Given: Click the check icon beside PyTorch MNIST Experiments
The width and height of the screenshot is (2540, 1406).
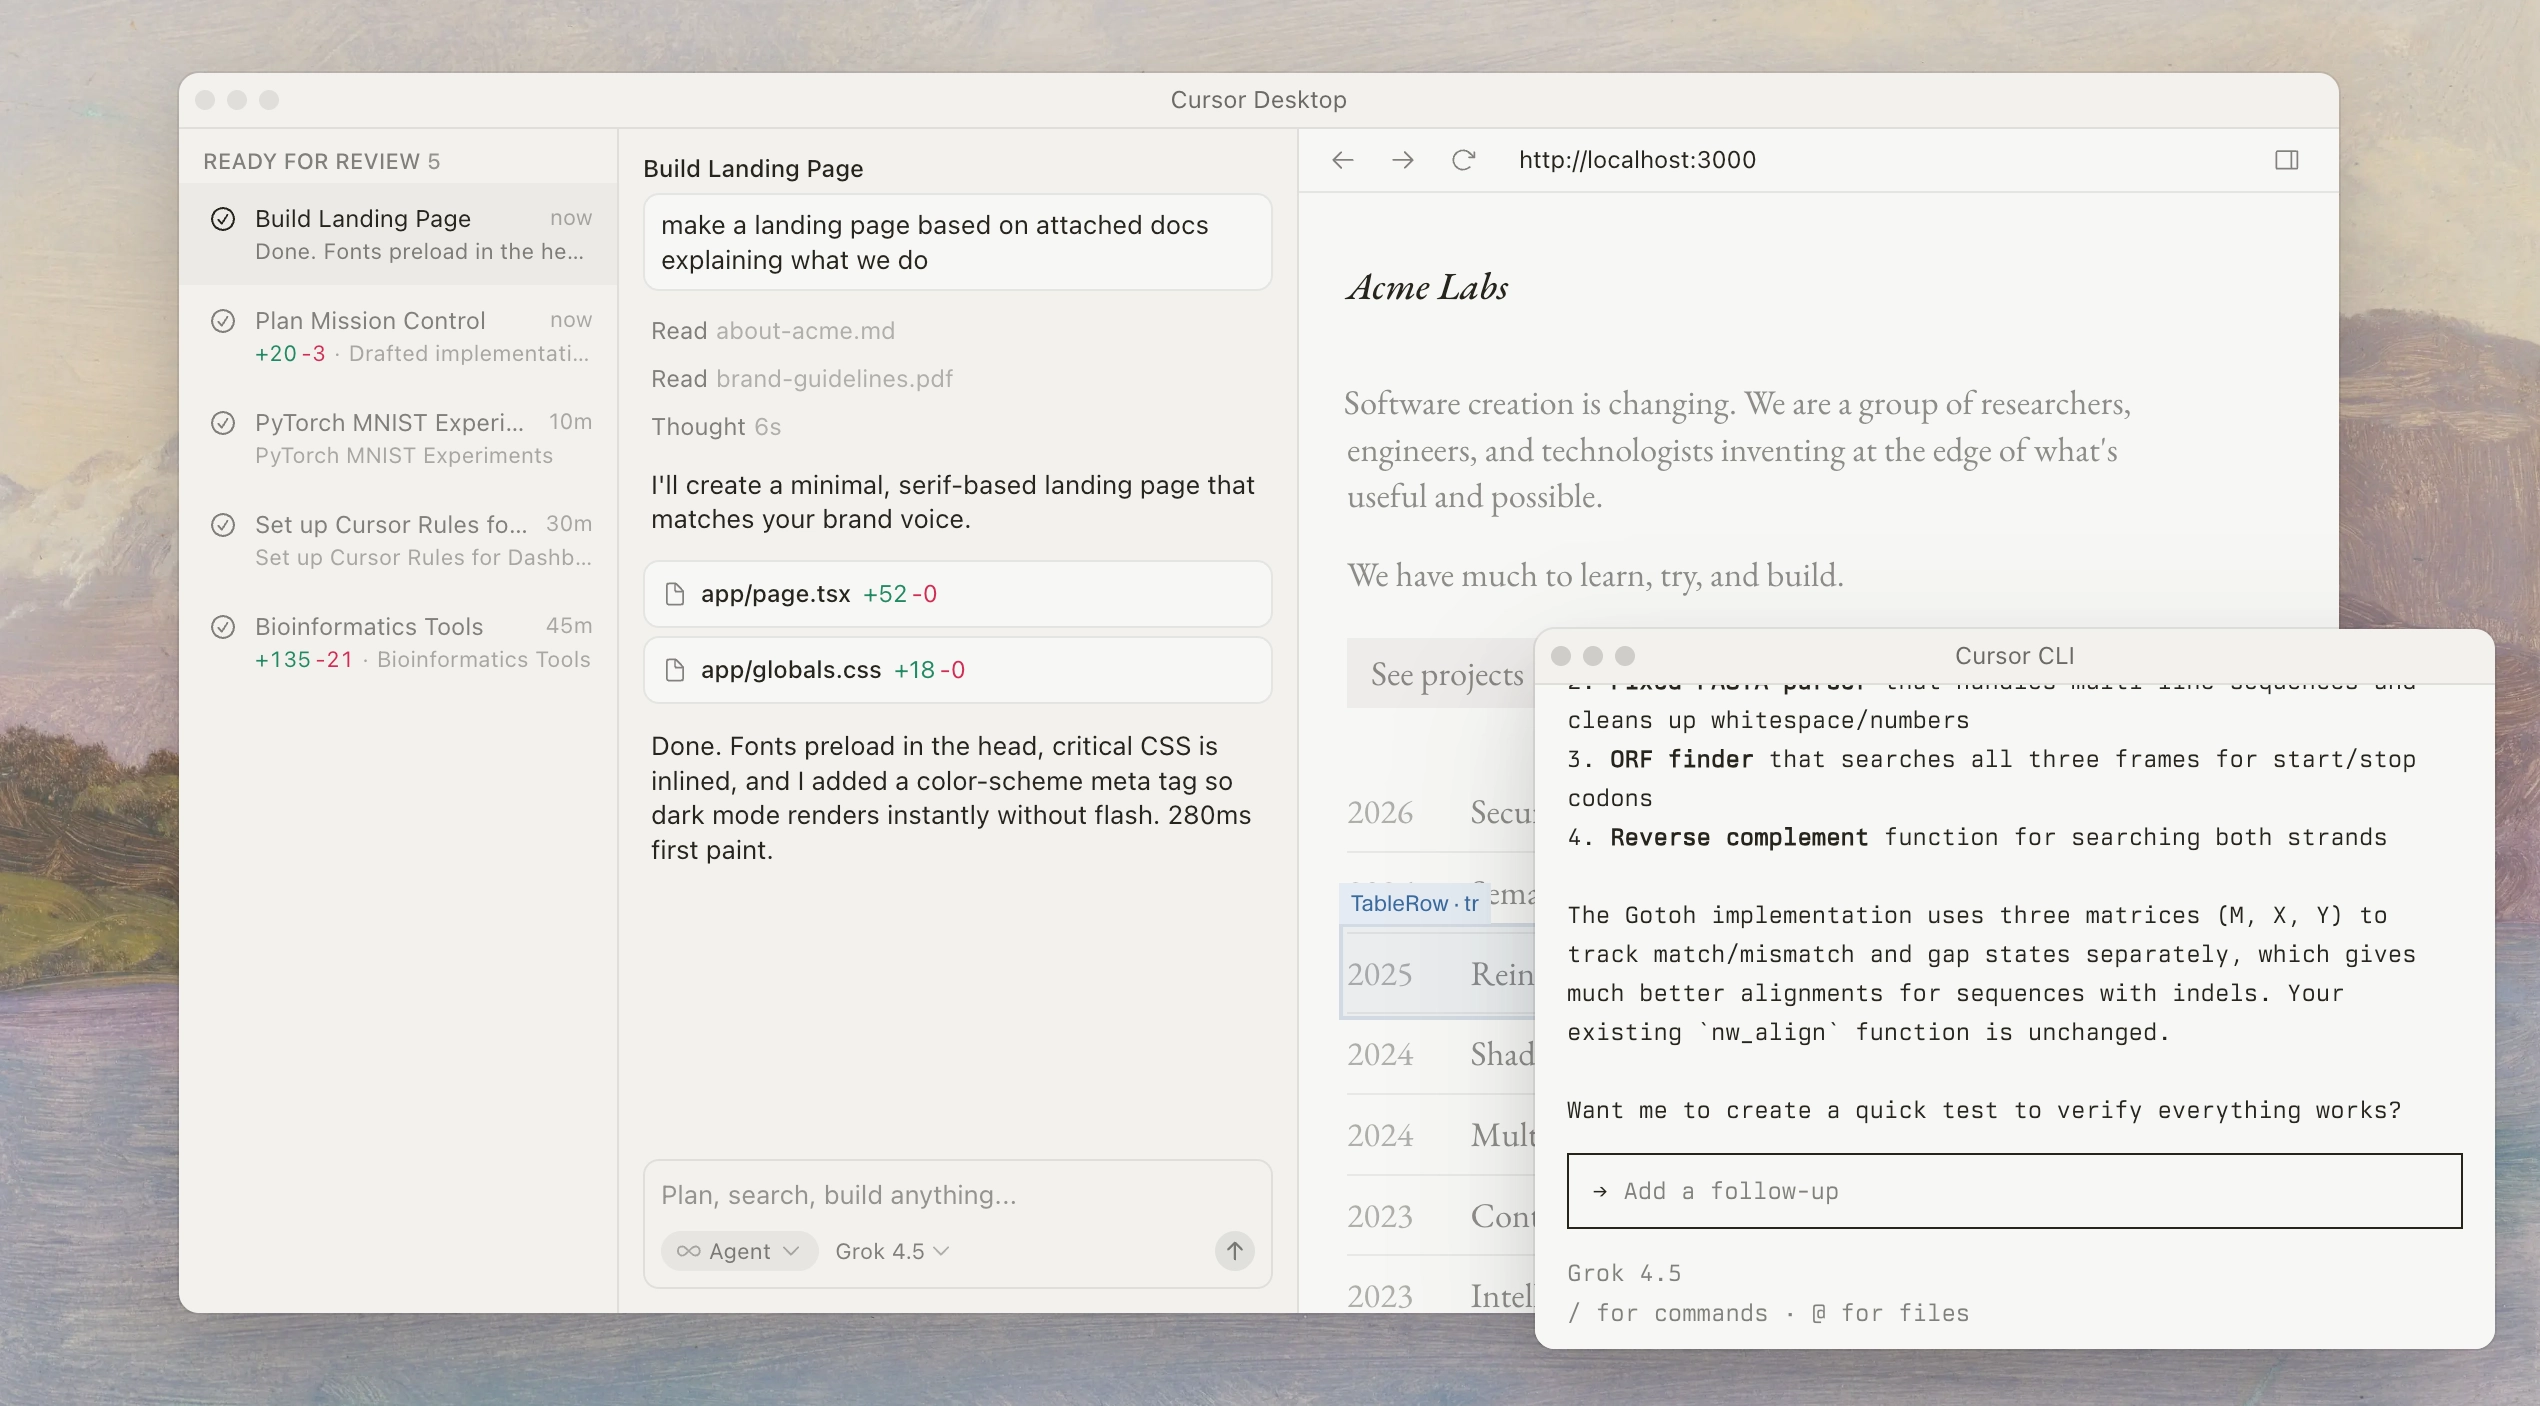Looking at the screenshot, I should click(223, 423).
